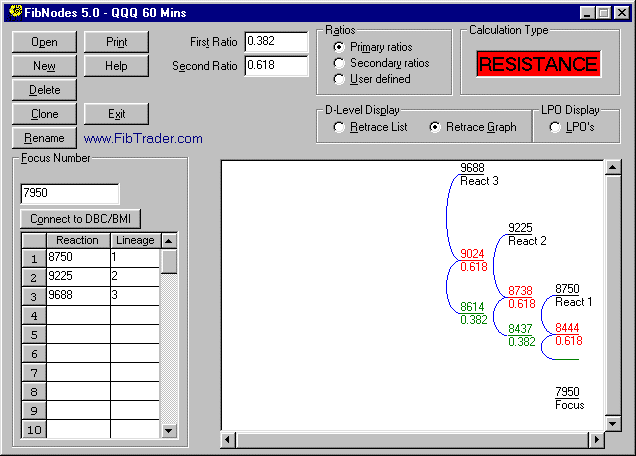Image resolution: width=636 pixels, height=456 pixels.
Task: Click lineage cell in row 3
Action: pyautogui.click(x=135, y=296)
